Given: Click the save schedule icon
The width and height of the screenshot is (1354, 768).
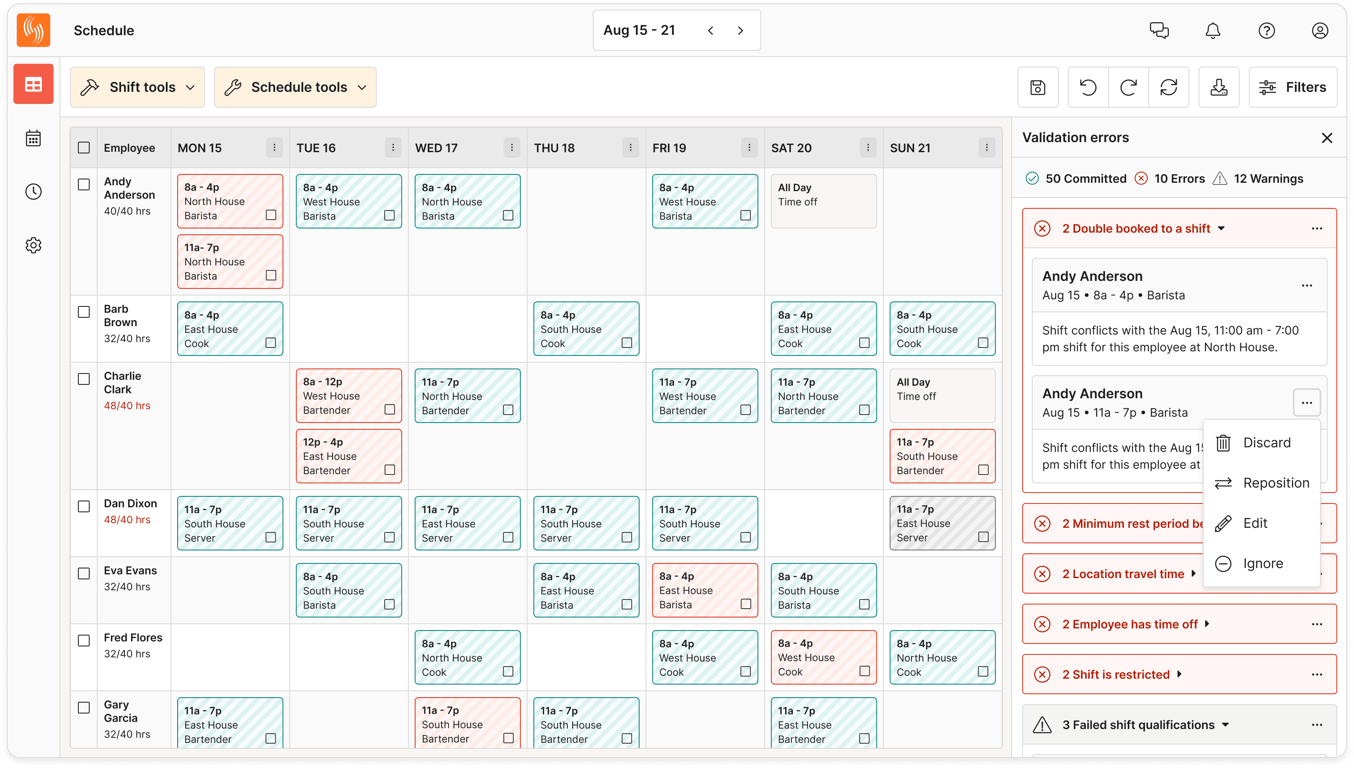Looking at the screenshot, I should pos(1038,88).
